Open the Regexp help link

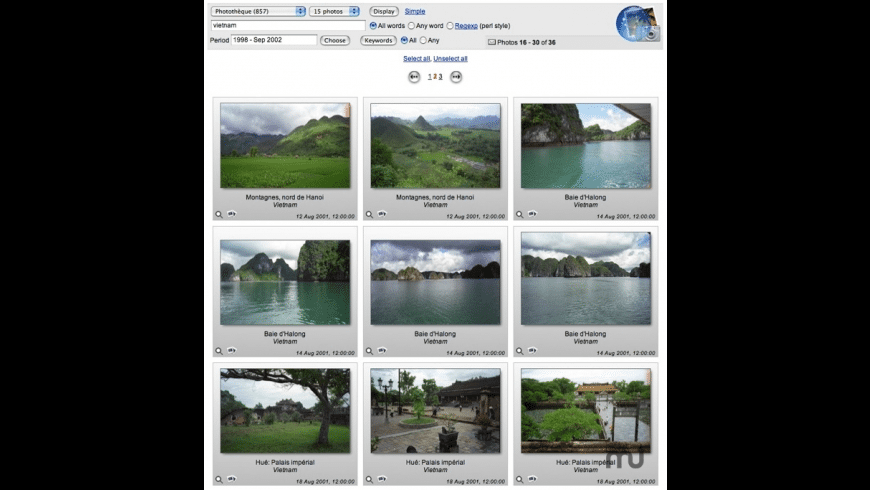[466, 26]
